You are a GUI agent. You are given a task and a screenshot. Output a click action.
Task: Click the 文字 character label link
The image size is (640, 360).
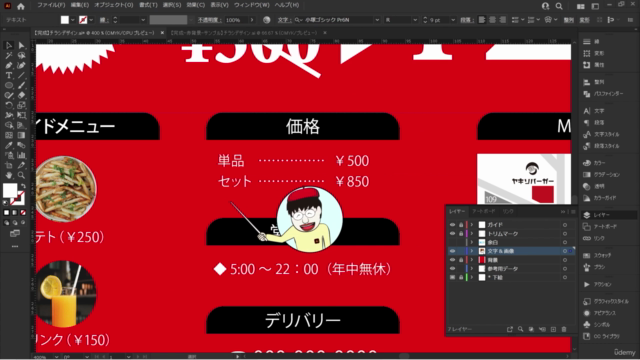pos(284,20)
